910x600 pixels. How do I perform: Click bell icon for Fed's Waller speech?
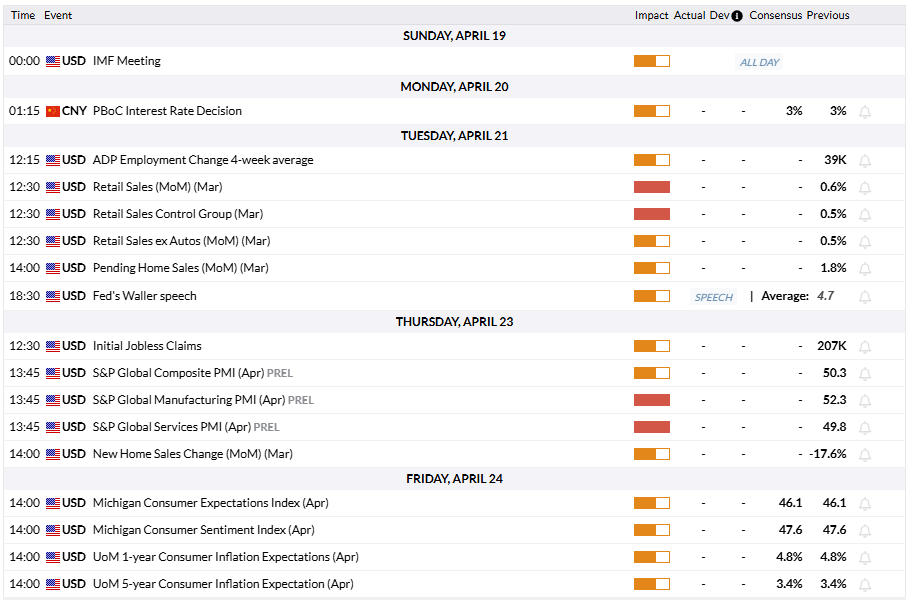(x=865, y=296)
